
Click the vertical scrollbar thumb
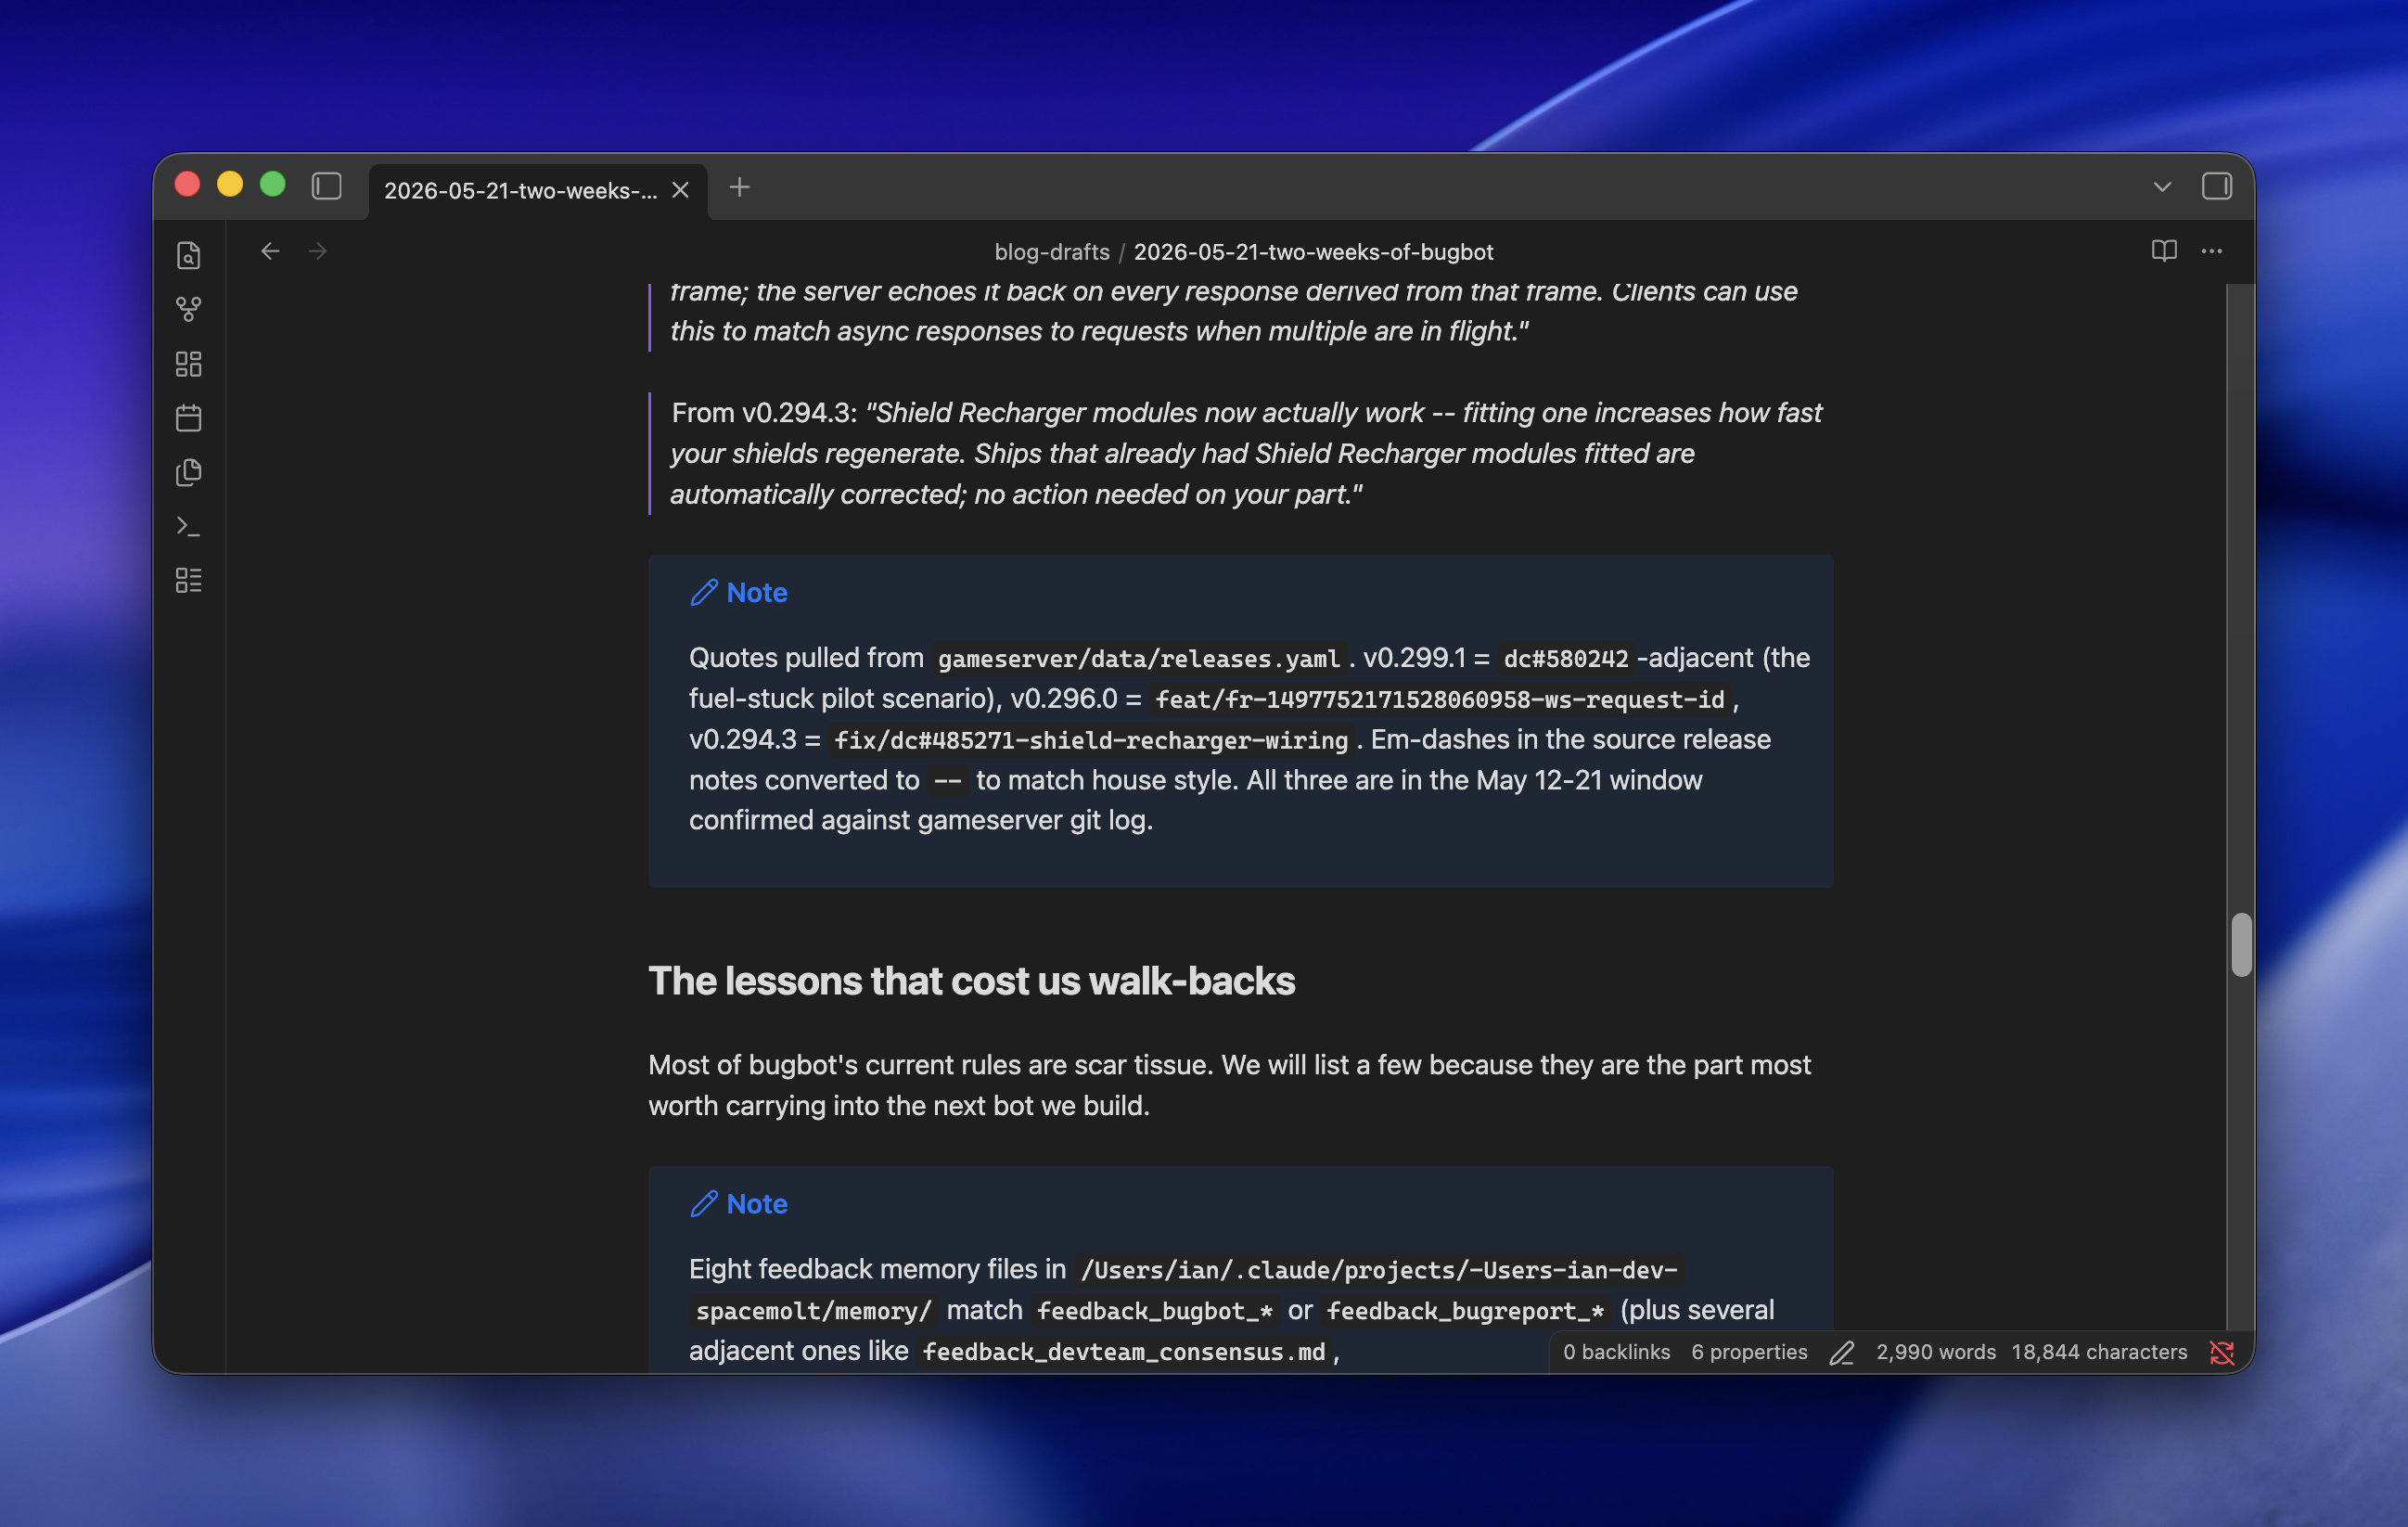(x=2241, y=944)
